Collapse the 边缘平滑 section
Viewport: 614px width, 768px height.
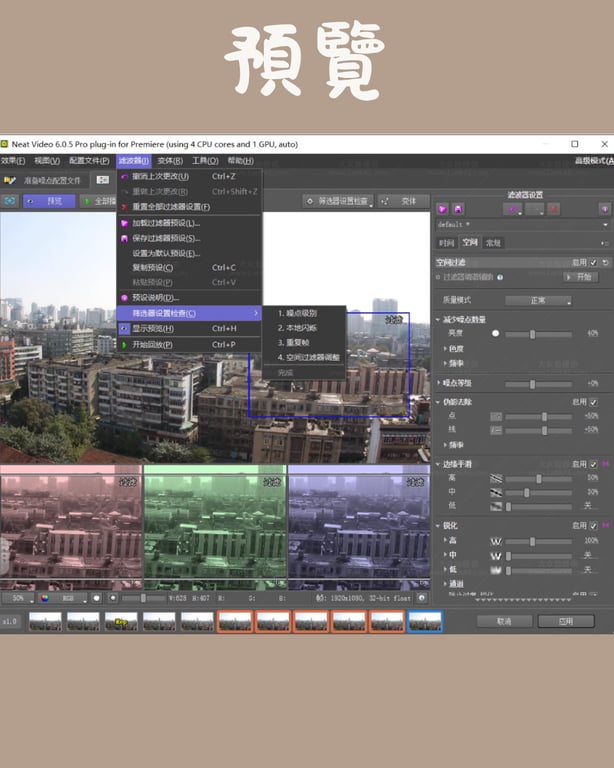click(x=438, y=464)
